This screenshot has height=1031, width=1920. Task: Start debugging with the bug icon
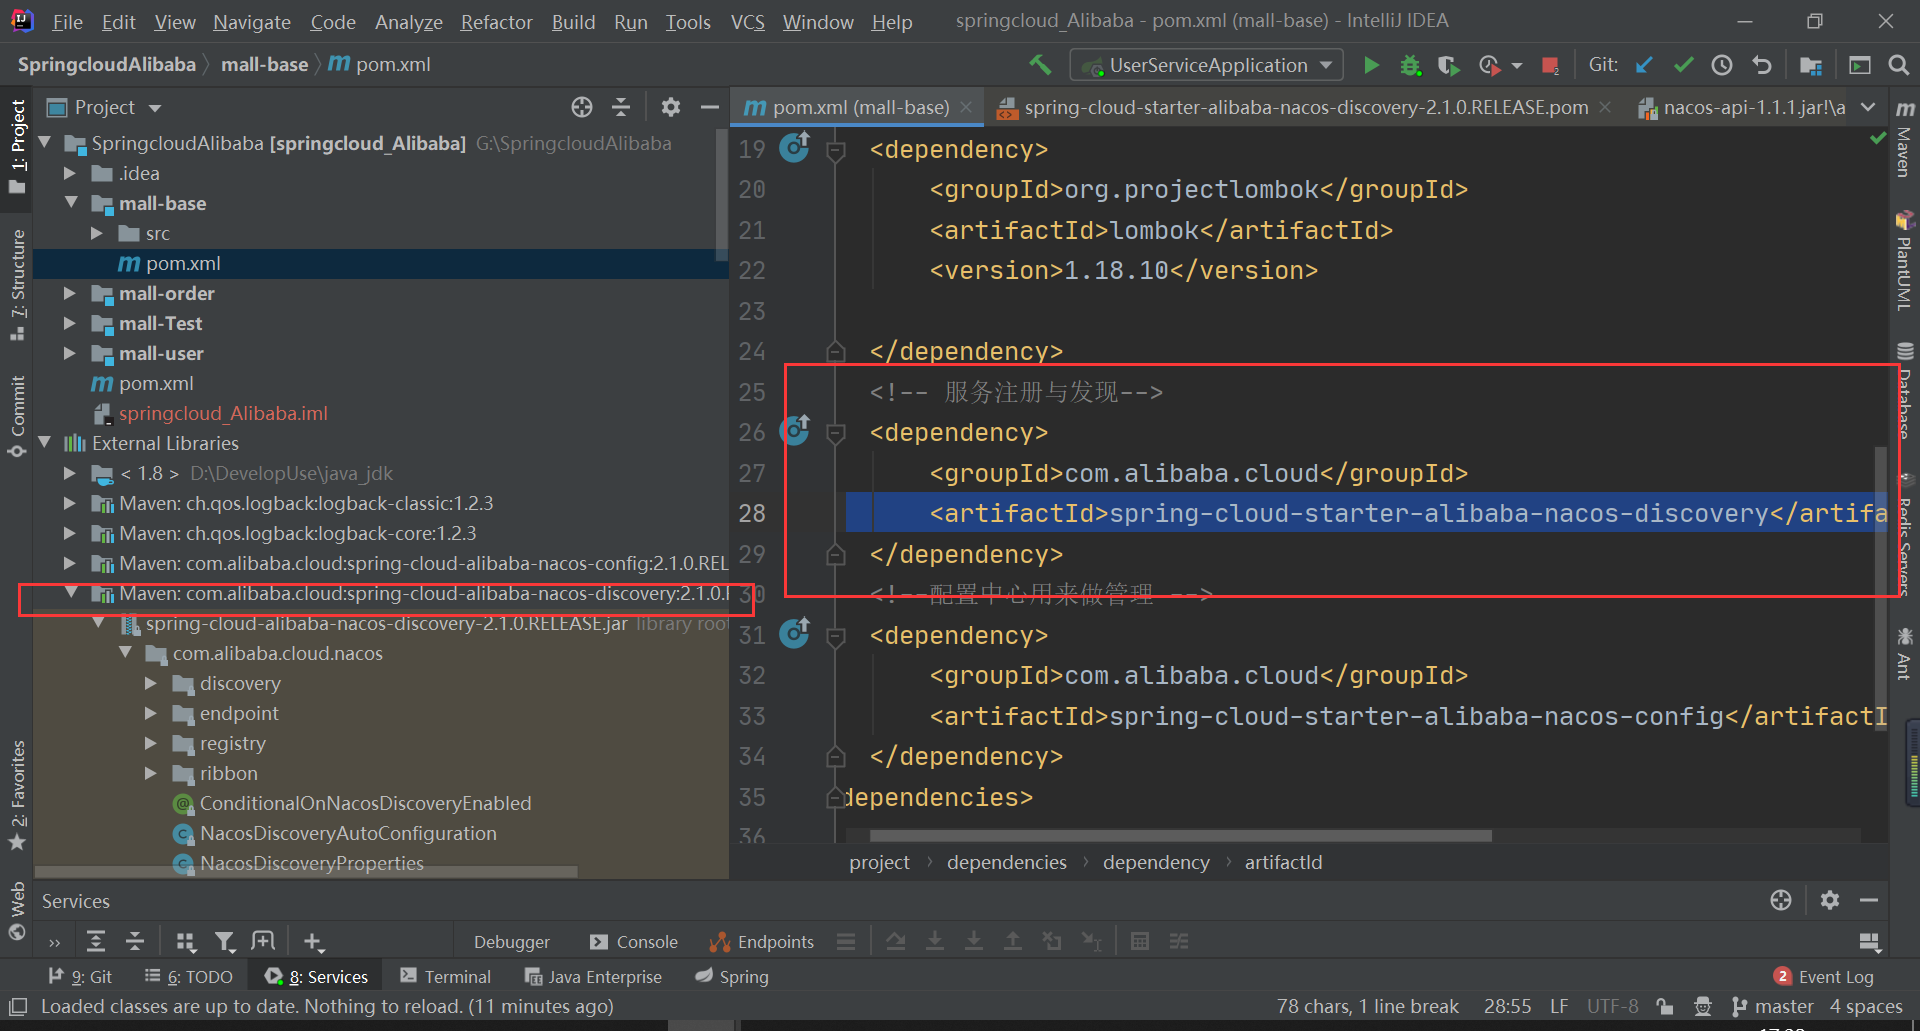1410,65
